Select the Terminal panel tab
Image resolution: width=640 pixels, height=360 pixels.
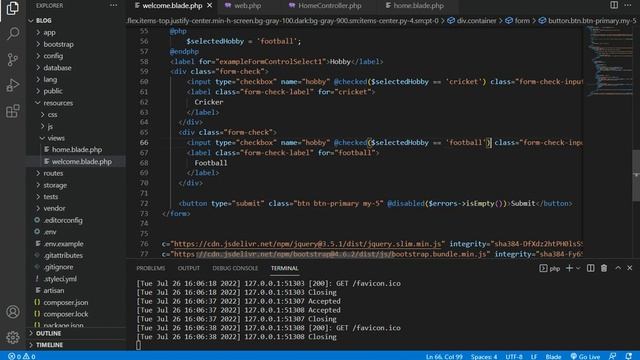coord(284,268)
